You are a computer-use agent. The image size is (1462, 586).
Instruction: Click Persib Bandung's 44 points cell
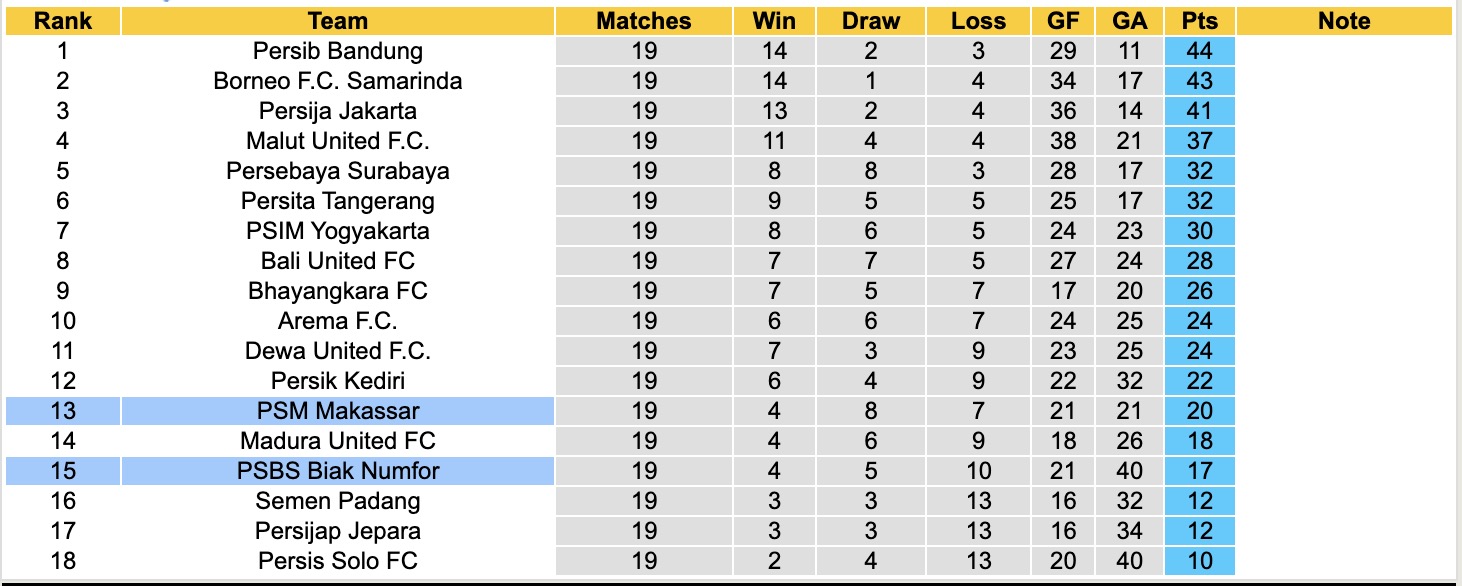click(x=1199, y=51)
